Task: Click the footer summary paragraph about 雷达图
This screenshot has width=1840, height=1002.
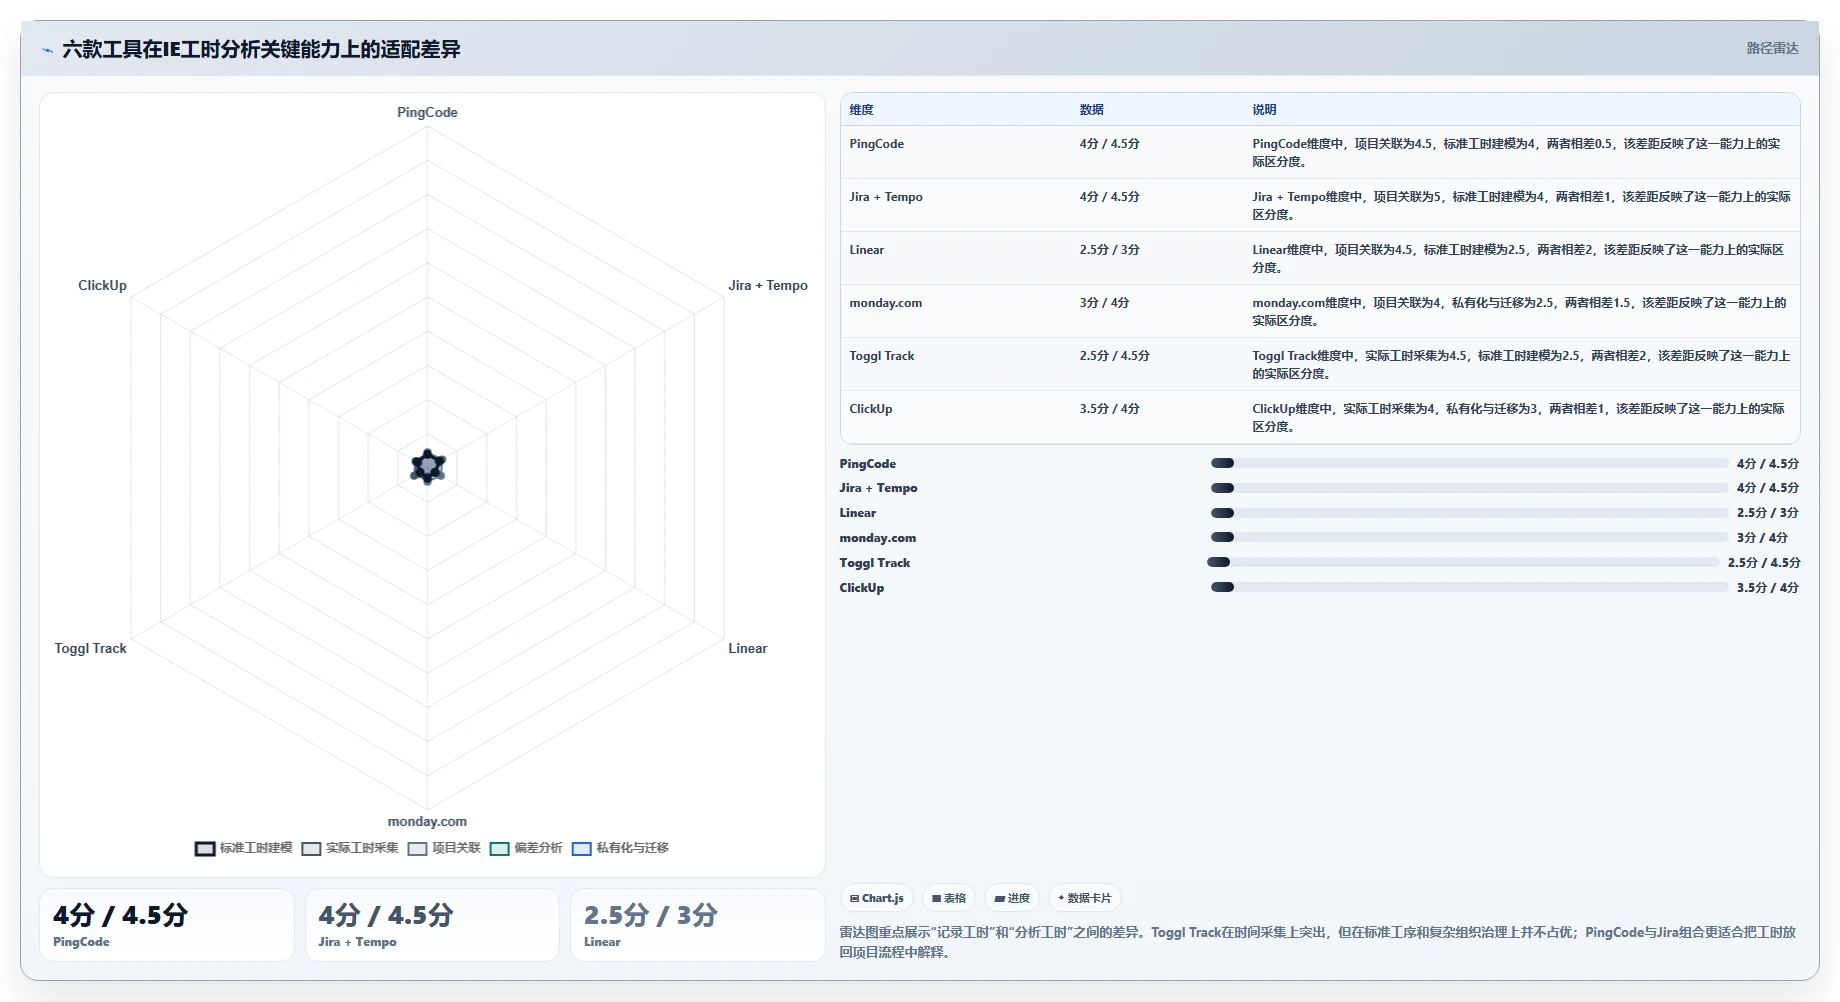Action: tap(1317, 942)
